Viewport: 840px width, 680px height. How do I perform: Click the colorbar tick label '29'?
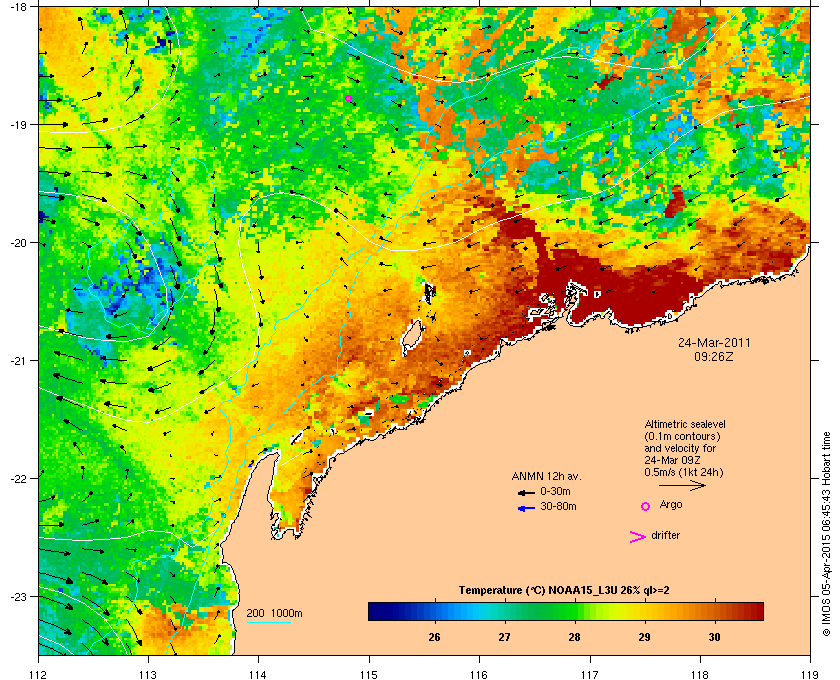[x=644, y=637]
